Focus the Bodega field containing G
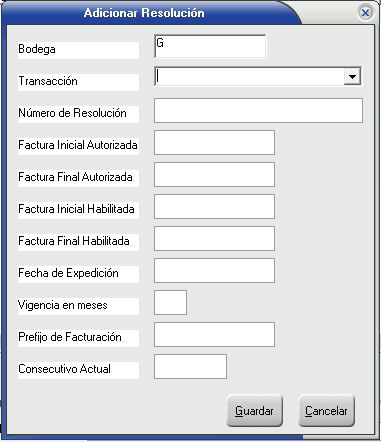Screen dimensions: 381x442 coord(210,46)
